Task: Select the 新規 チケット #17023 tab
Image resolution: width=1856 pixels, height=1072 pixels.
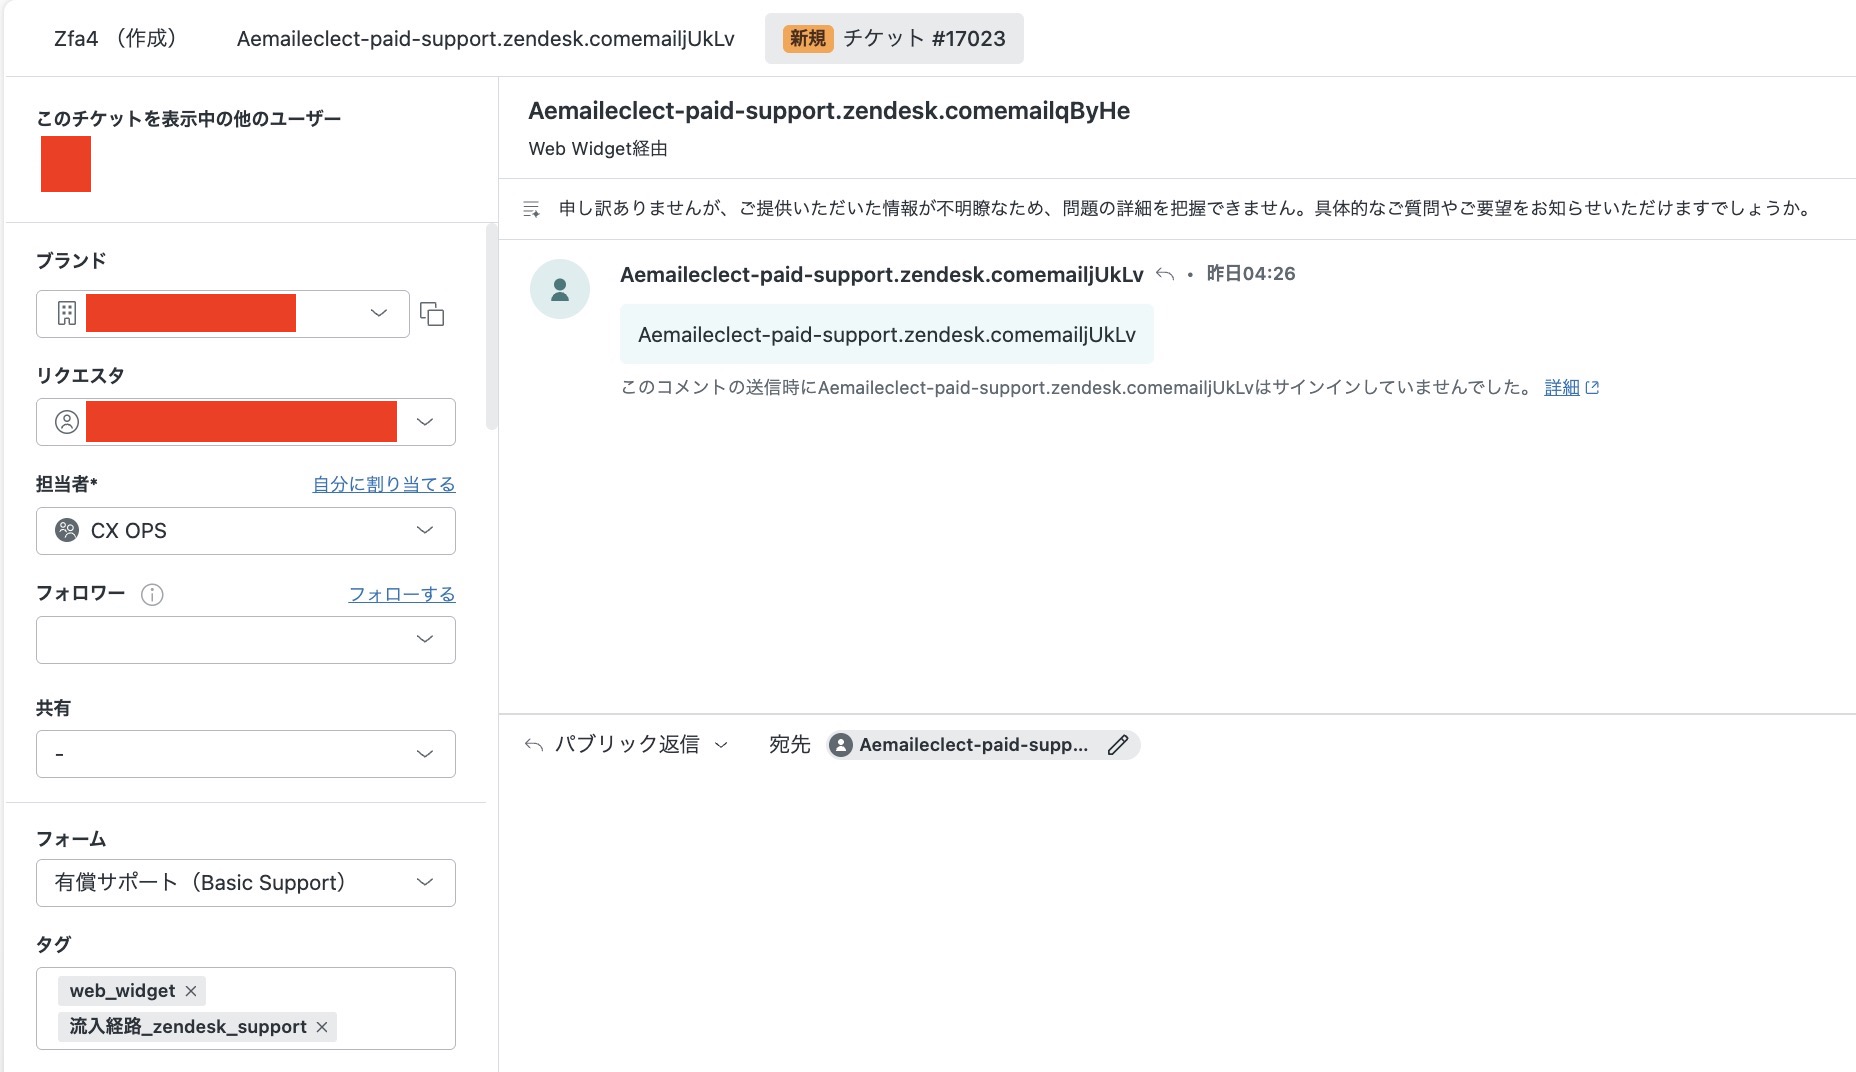Action: (894, 39)
